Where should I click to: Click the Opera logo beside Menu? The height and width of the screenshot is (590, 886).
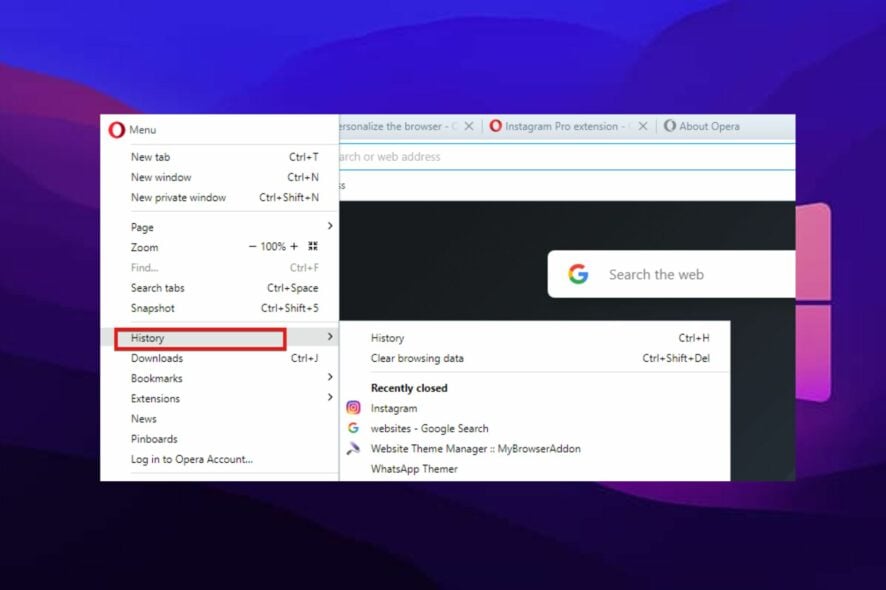click(116, 130)
